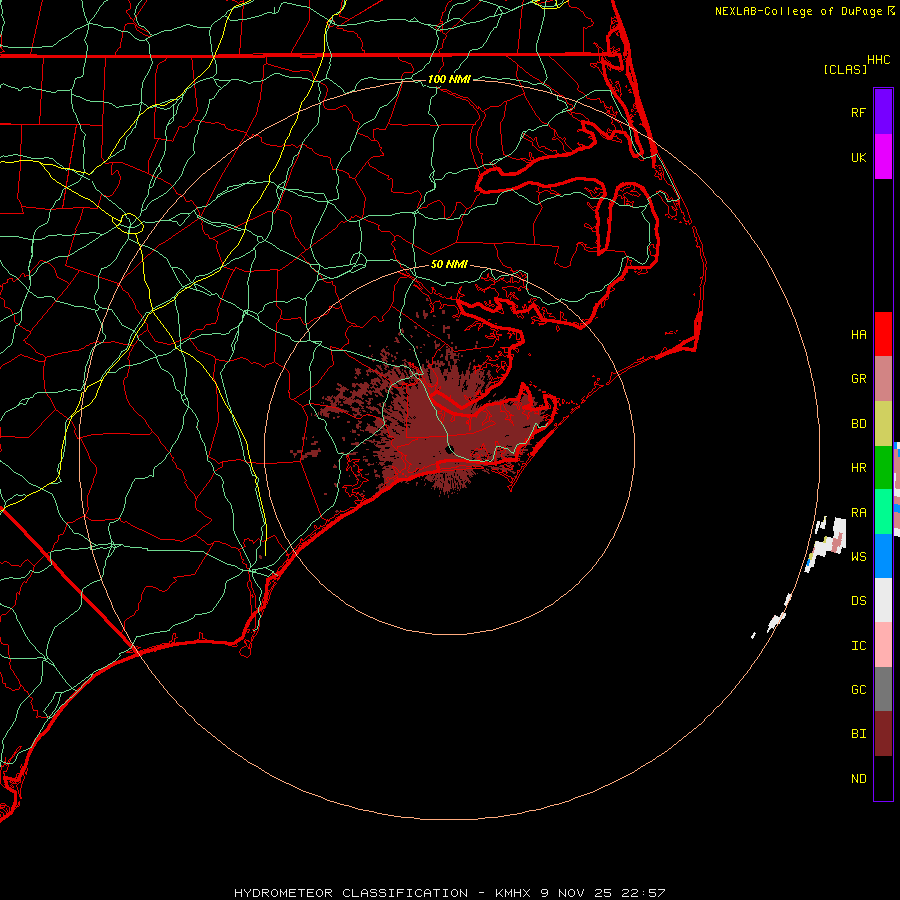Click the white DS legend swatch
900x900 pixels.
(x=883, y=600)
